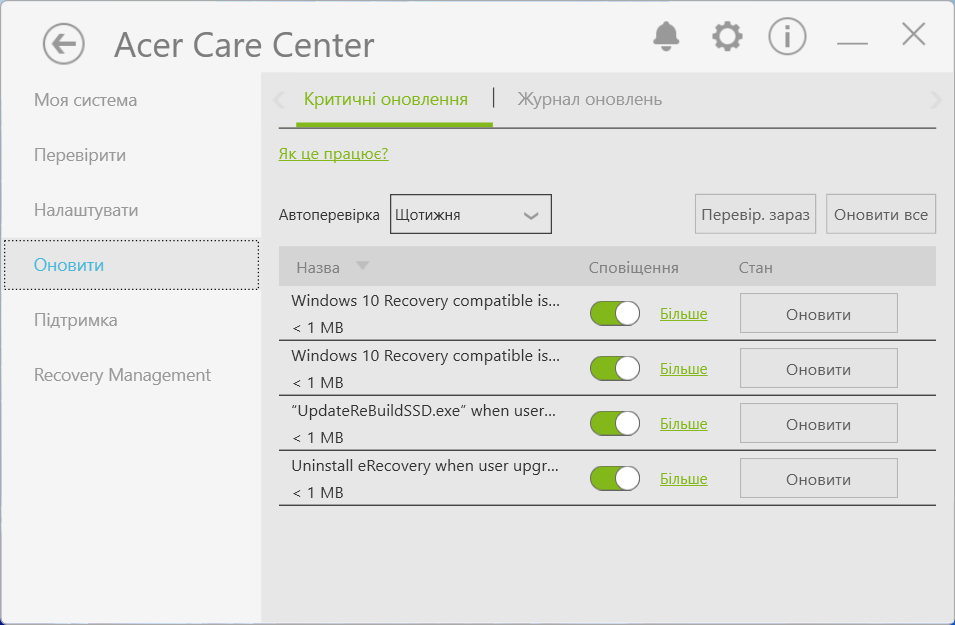
Task: Open the Як це працює? link
Action: (x=333, y=154)
